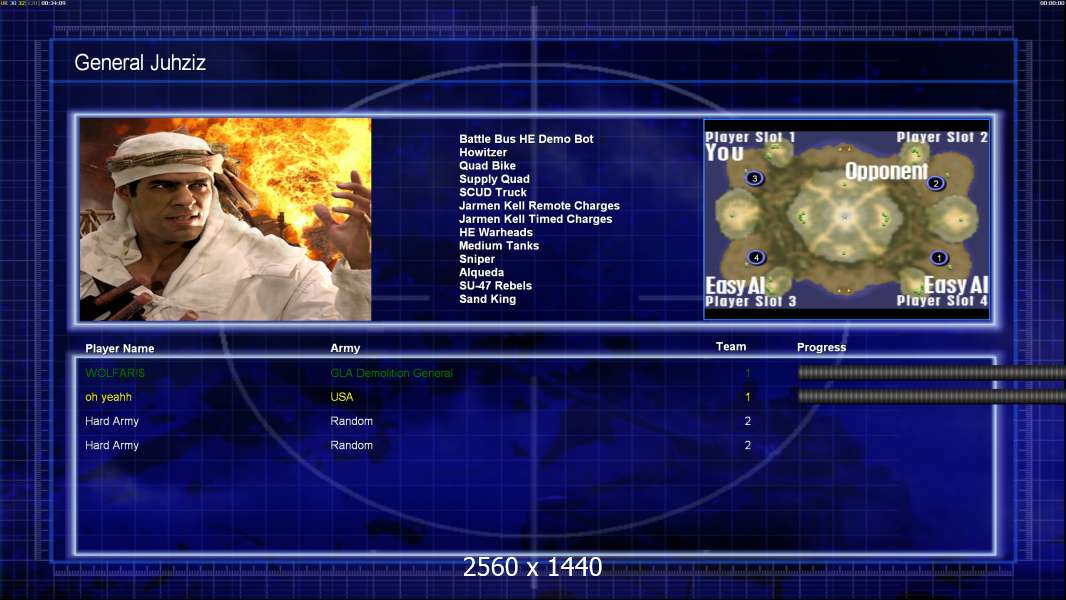Click 'Easy AI' label above Player Slot 3
Viewport: 1066px width, 600px height.
tap(736, 285)
